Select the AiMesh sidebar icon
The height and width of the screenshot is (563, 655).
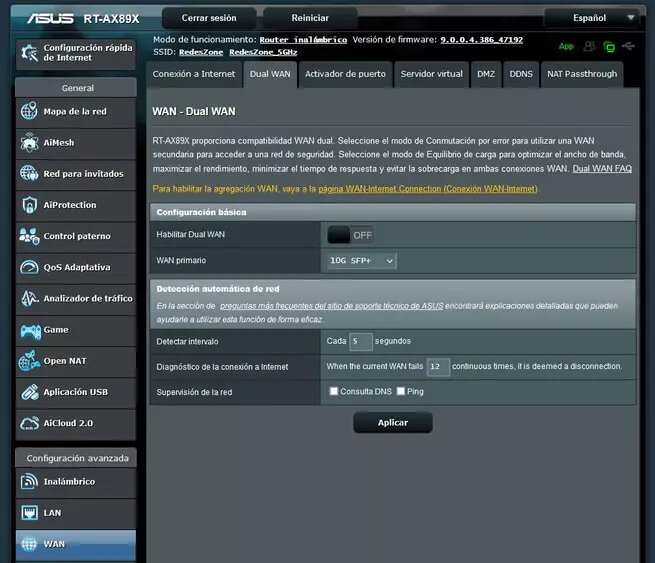coord(28,143)
